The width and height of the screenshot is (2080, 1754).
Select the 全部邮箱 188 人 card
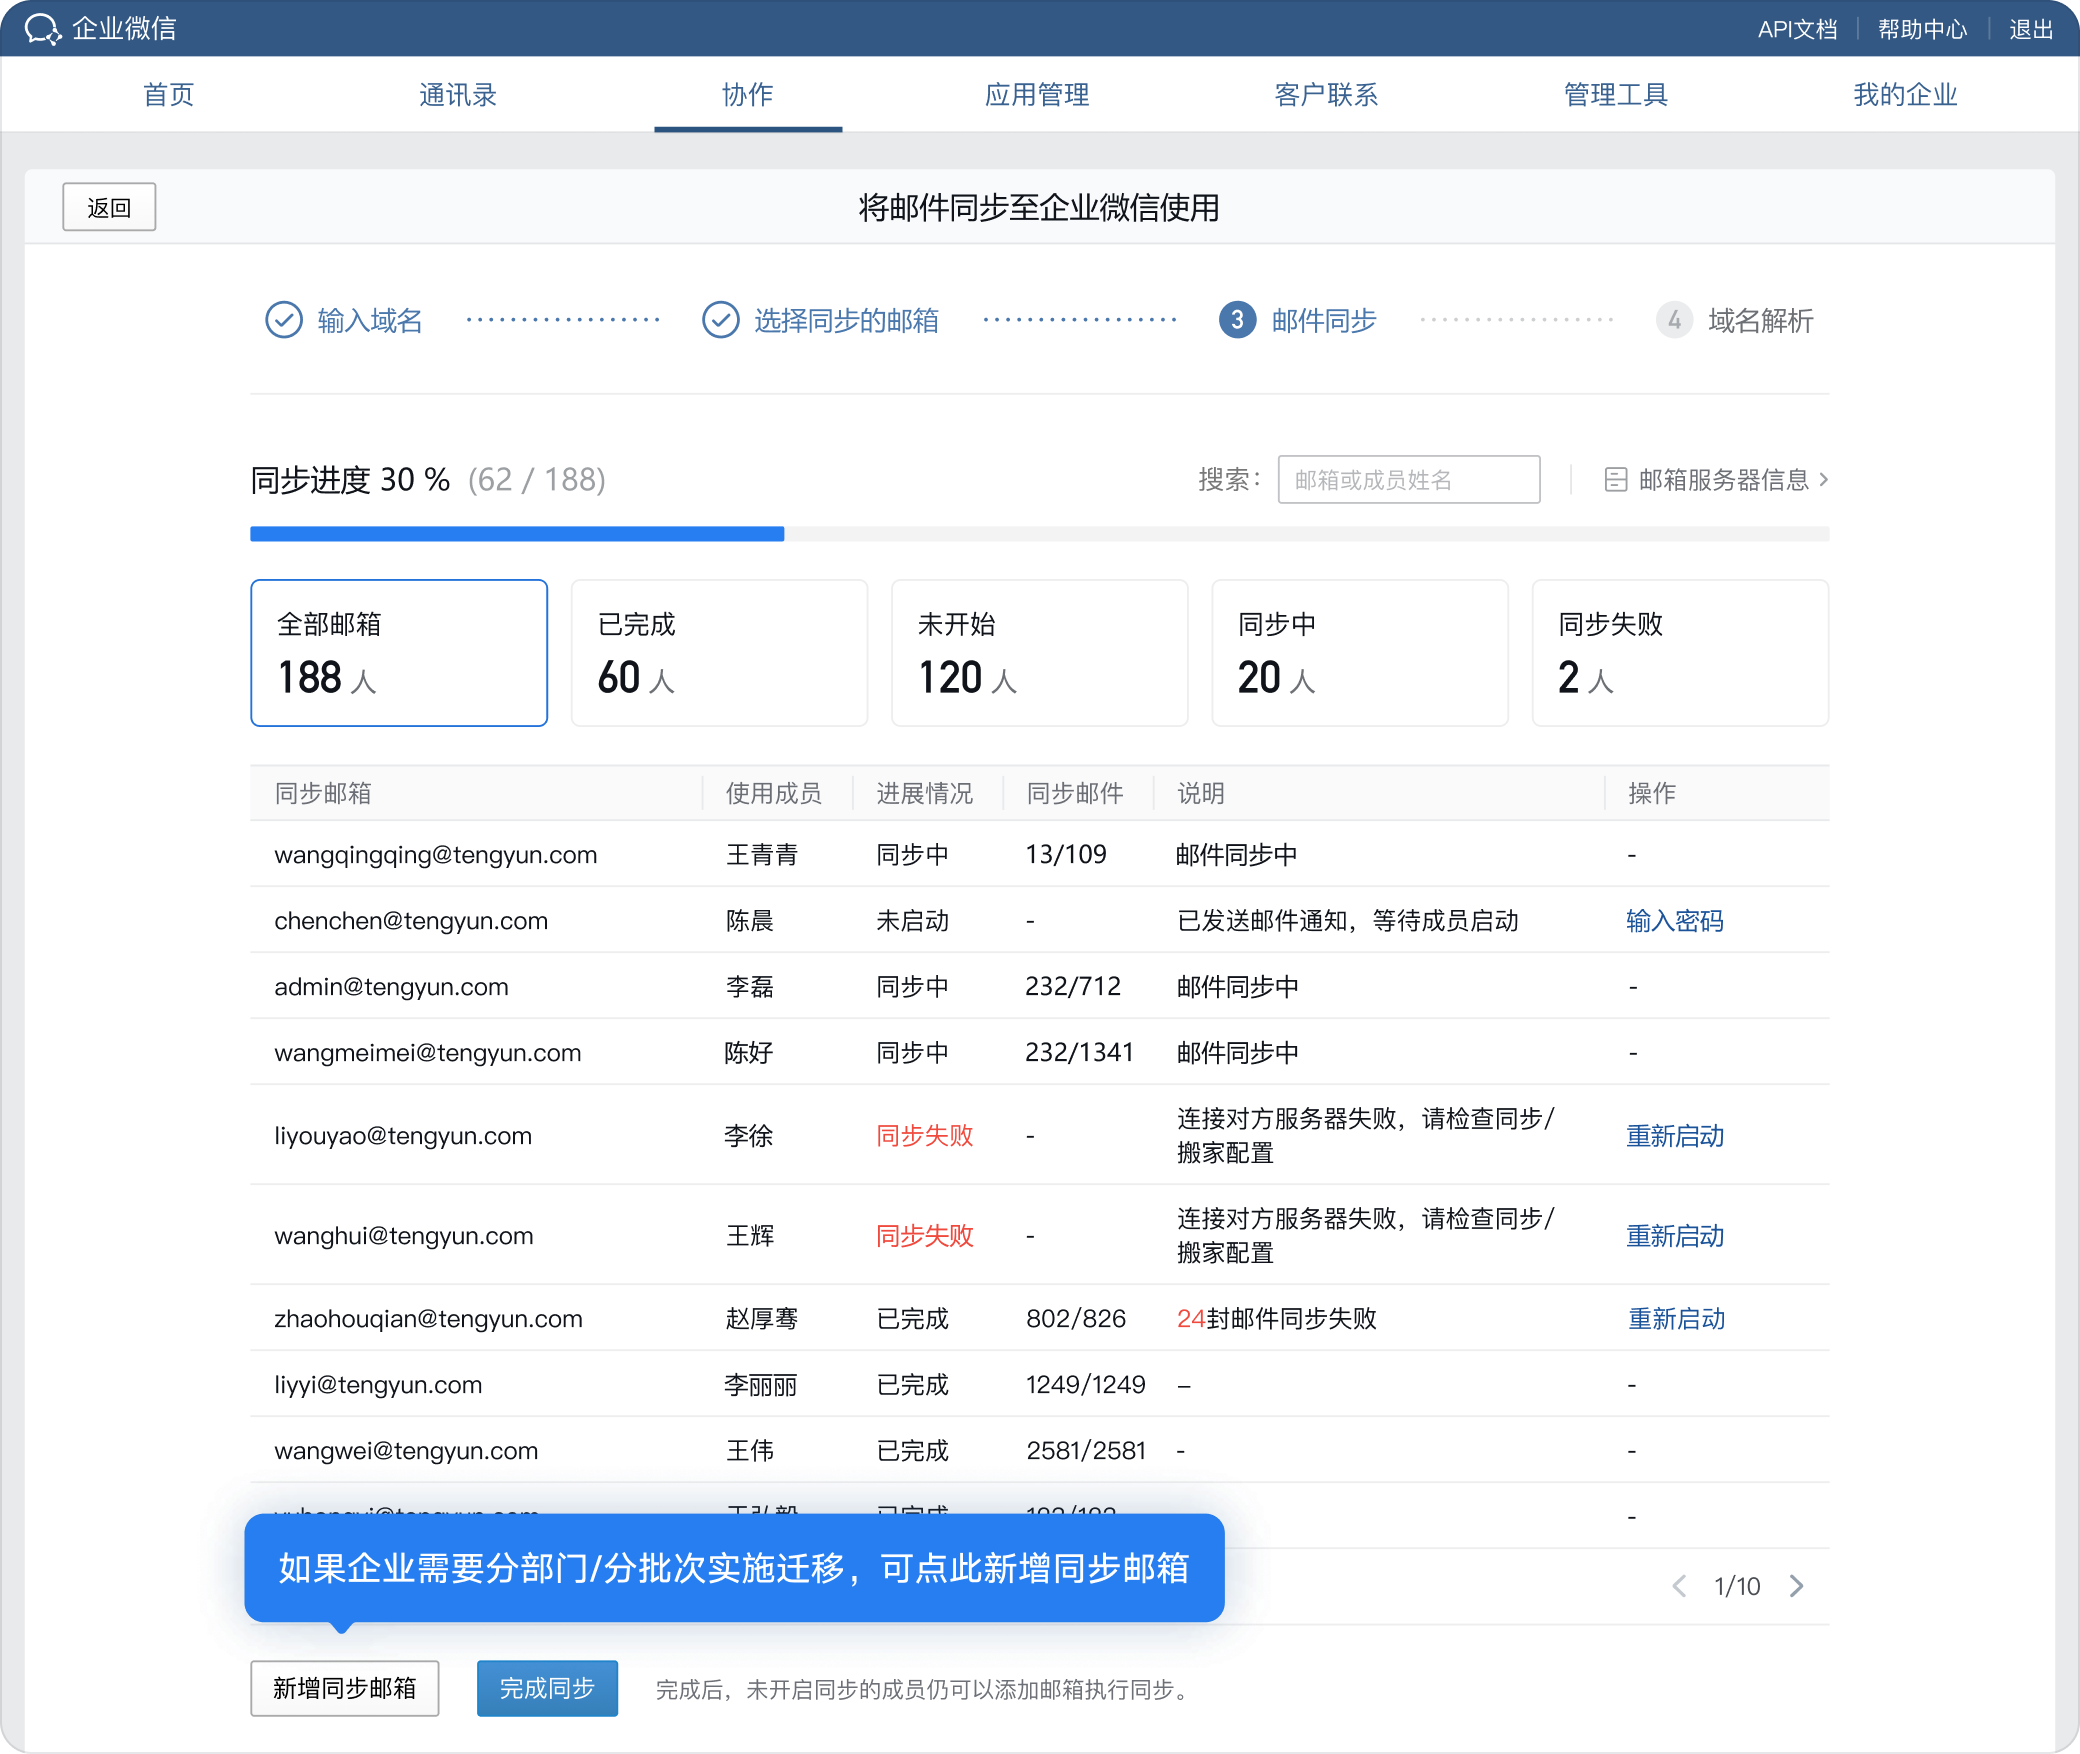[399, 652]
